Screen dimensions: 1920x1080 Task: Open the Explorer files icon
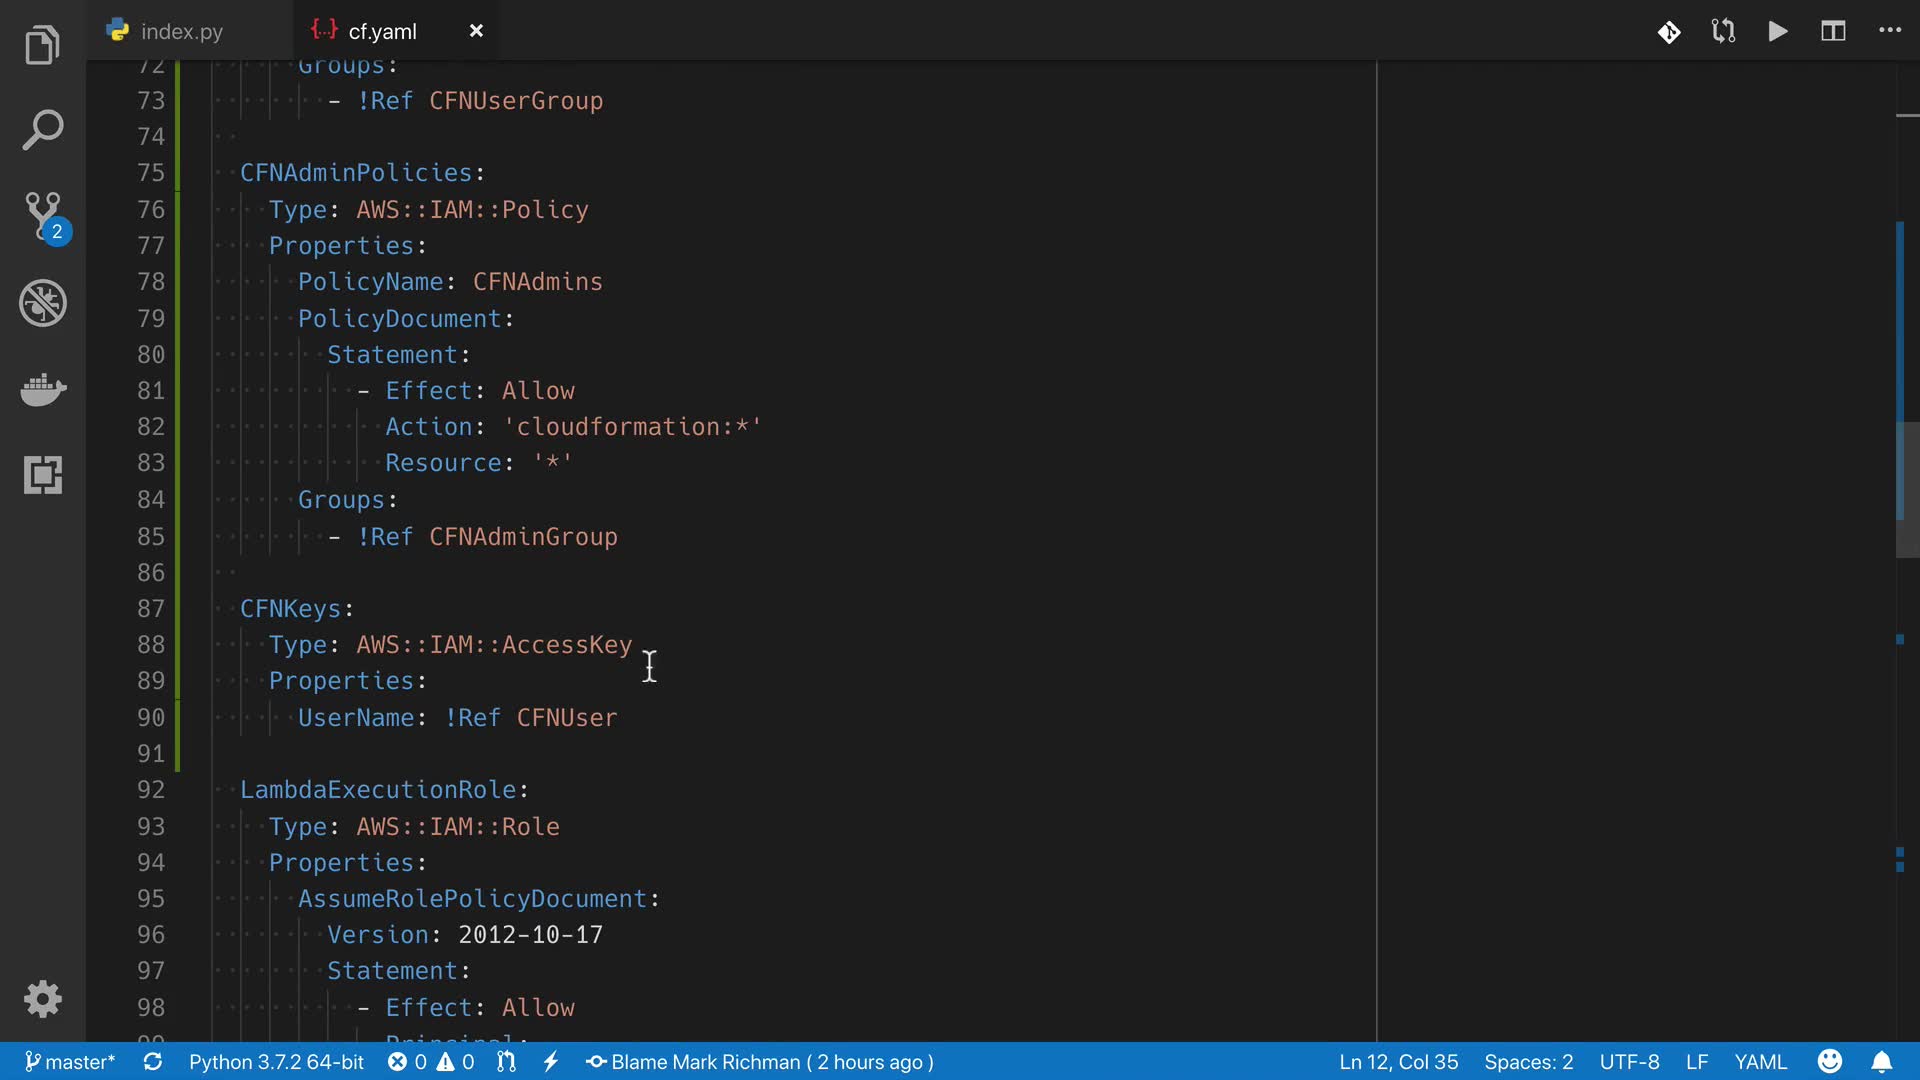[42, 46]
